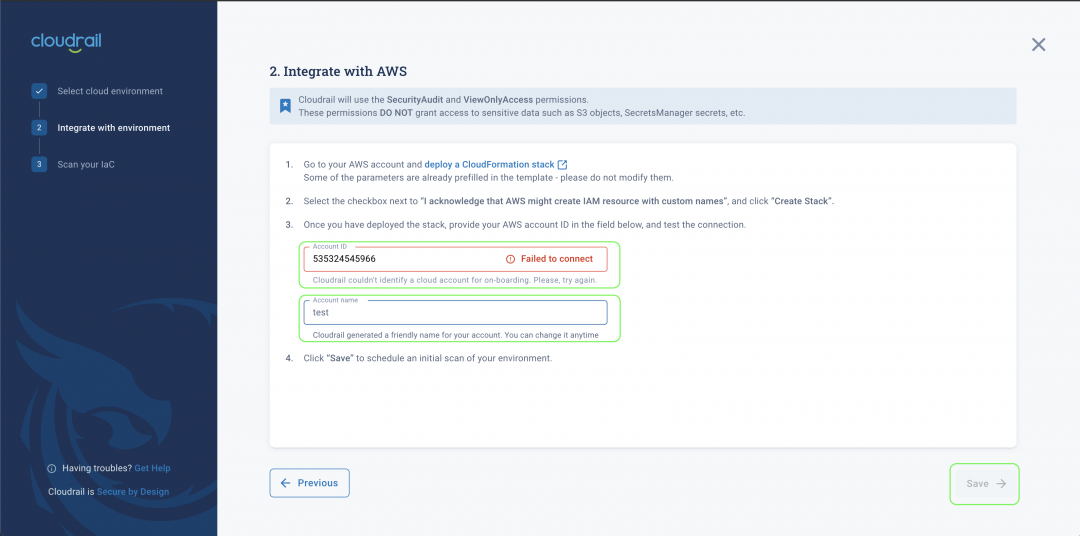Focus the Account ID input field
The width and height of the screenshot is (1080, 536).
pos(455,259)
